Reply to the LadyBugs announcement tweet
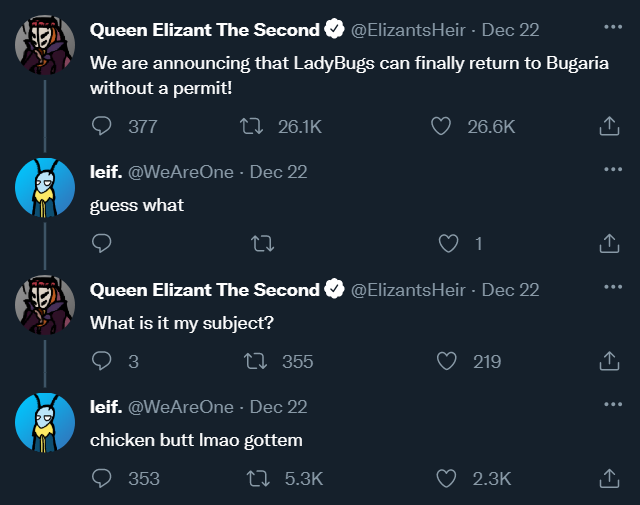The width and height of the screenshot is (640, 505). coord(102,126)
